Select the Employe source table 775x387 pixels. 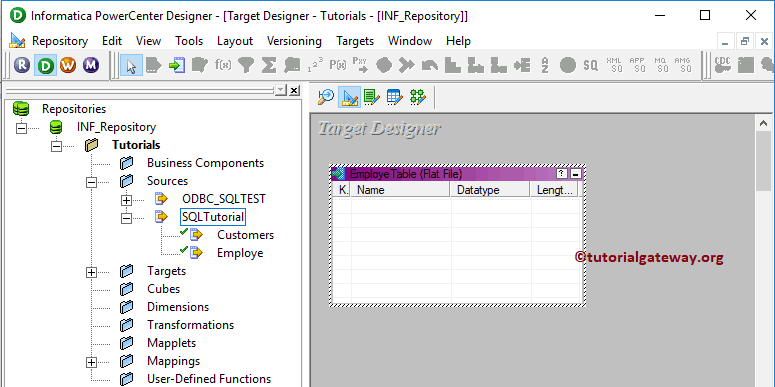(x=240, y=253)
